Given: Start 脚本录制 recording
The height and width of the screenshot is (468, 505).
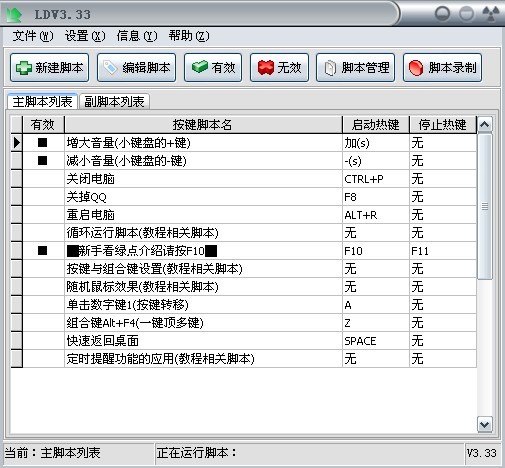Looking at the screenshot, I should [442, 68].
